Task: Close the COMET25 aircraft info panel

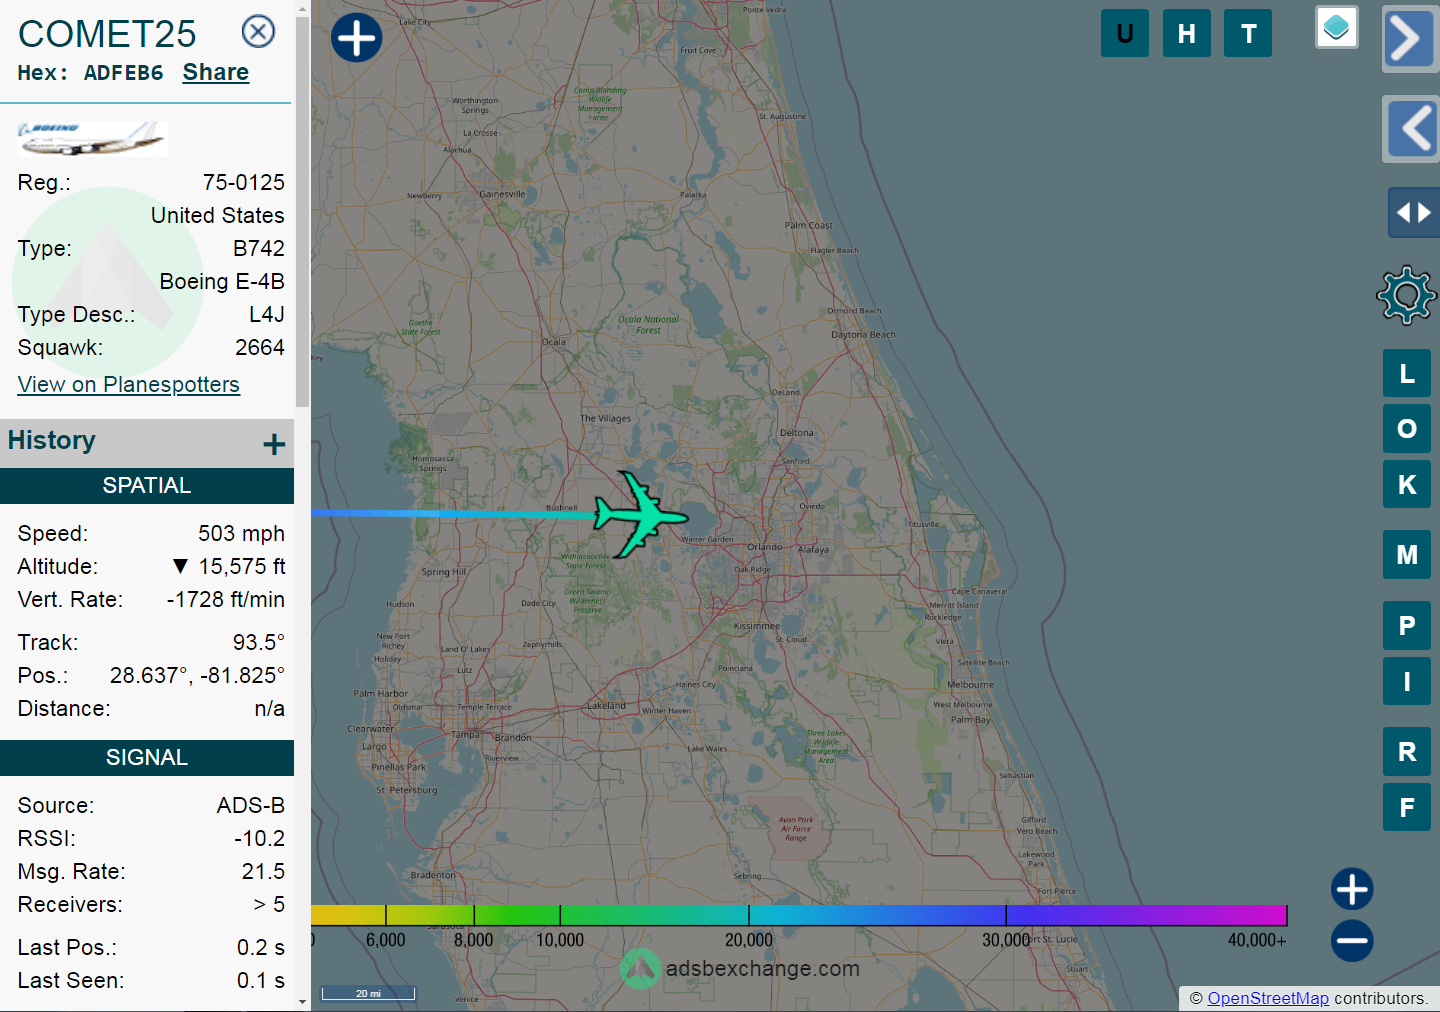Action: pos(258,31)
